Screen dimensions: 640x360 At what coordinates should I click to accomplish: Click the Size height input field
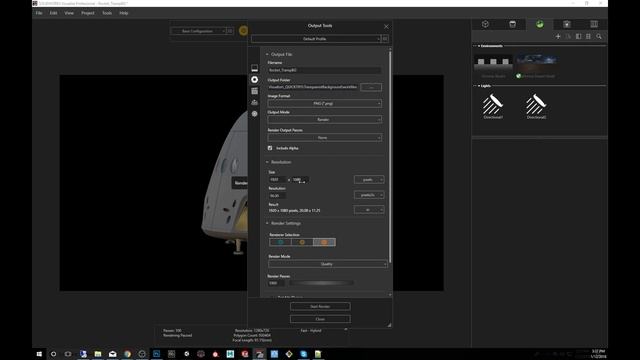point(300,180)
